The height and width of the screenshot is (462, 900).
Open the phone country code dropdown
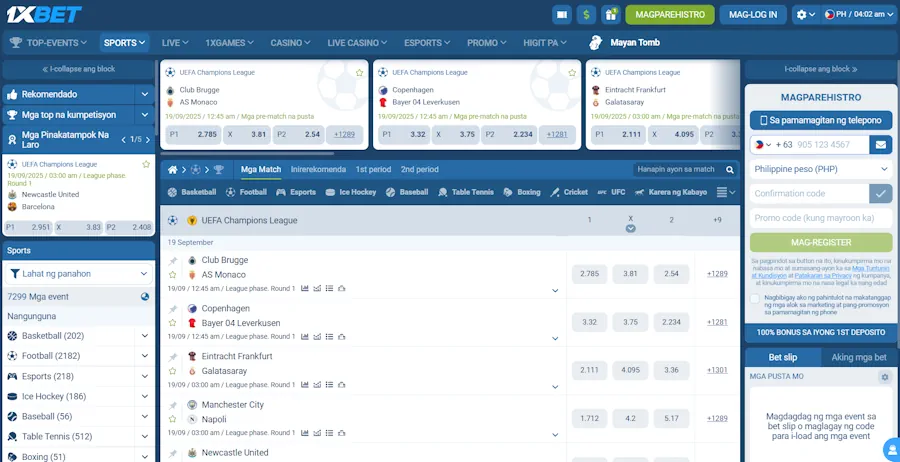[763, 145]
